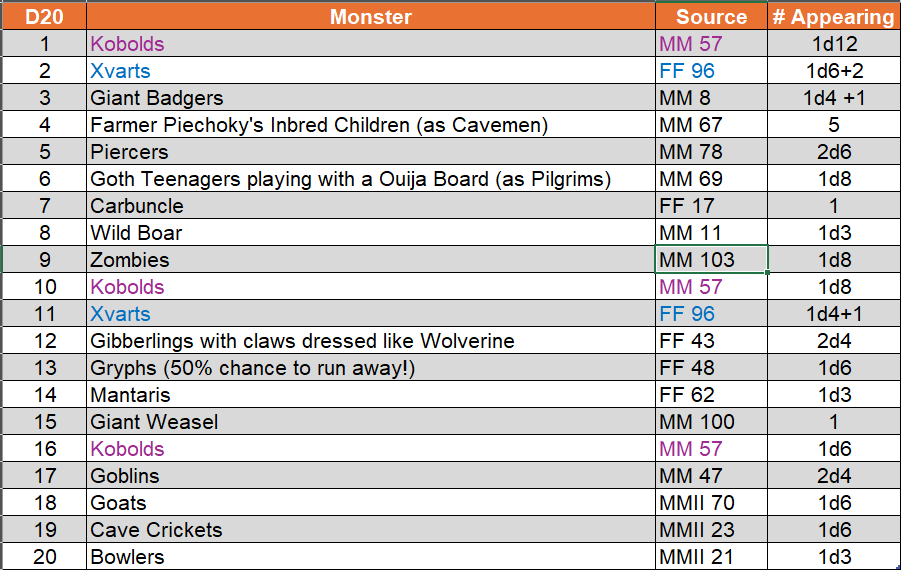Viewport: 901px width, 570px height.
Task: Click the Bowlers cell in row 20
Action: click(371, 557)
